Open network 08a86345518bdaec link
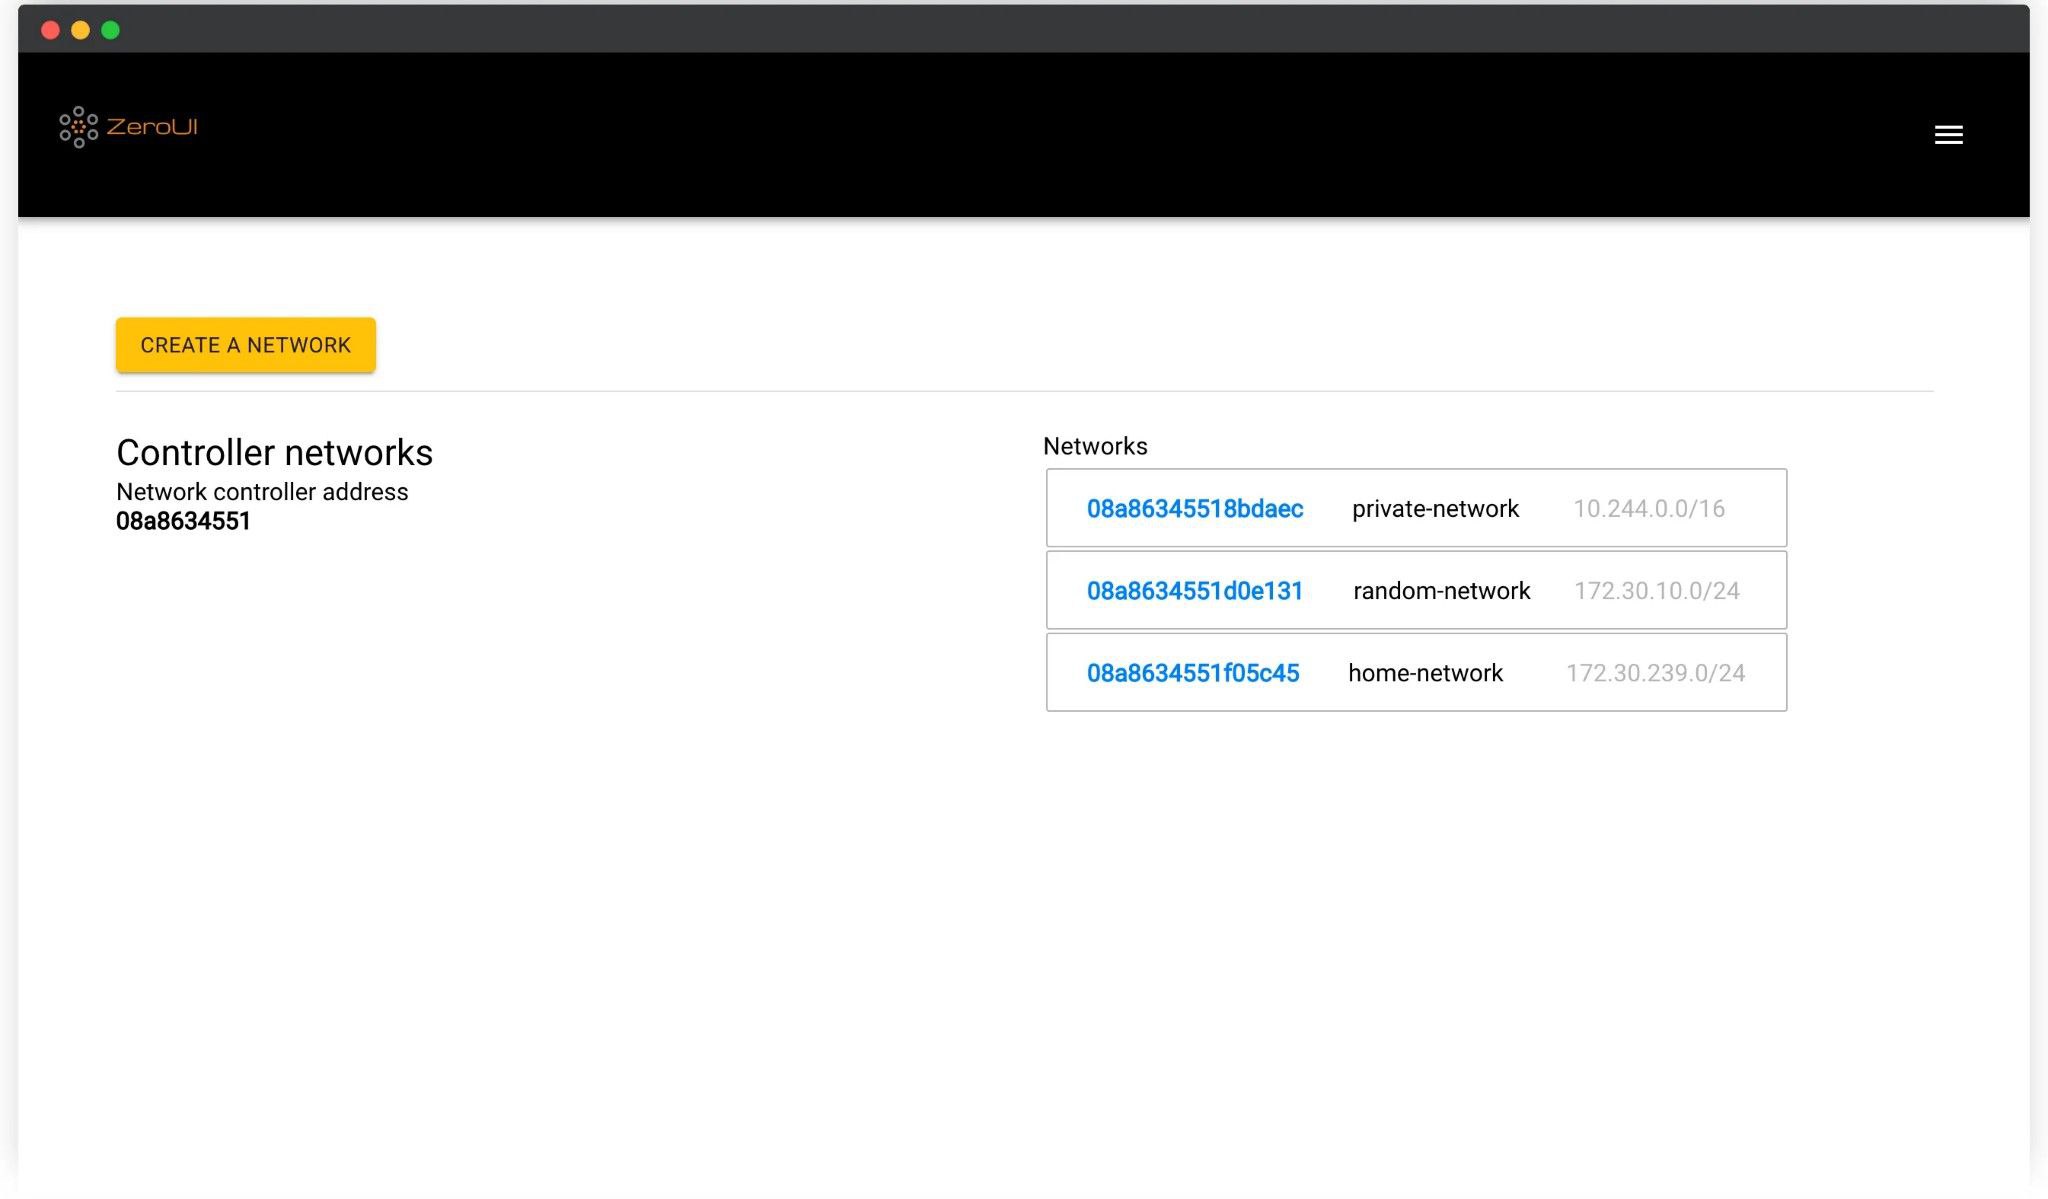 (x=1194, y=509)
